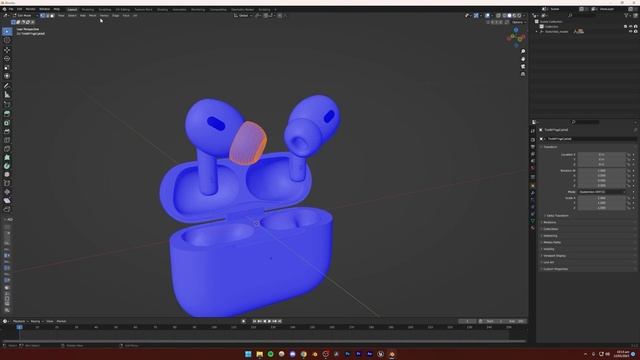Select the Knife tool
This screenshot has height=360, width=640.
(7, 149)
